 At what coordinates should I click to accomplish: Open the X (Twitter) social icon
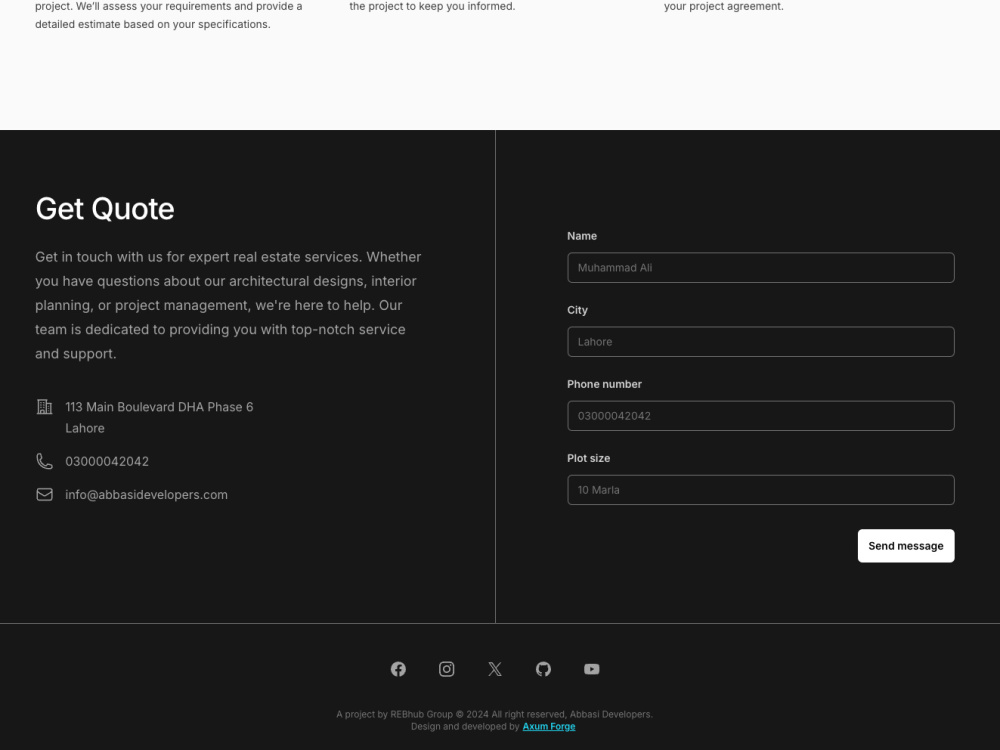point(495,669)
